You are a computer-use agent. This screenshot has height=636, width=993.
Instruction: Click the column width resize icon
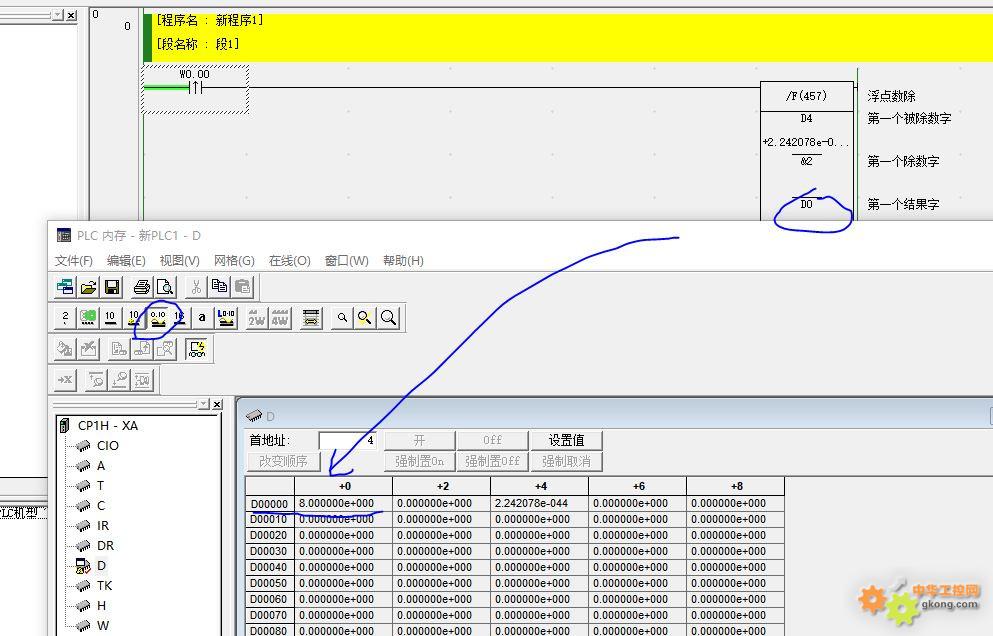tap(311, 318)
